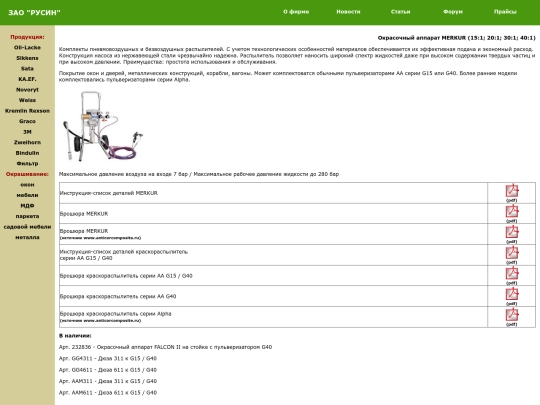
Task: Go to Новости in top navigation
Action: tap(348, 12)
